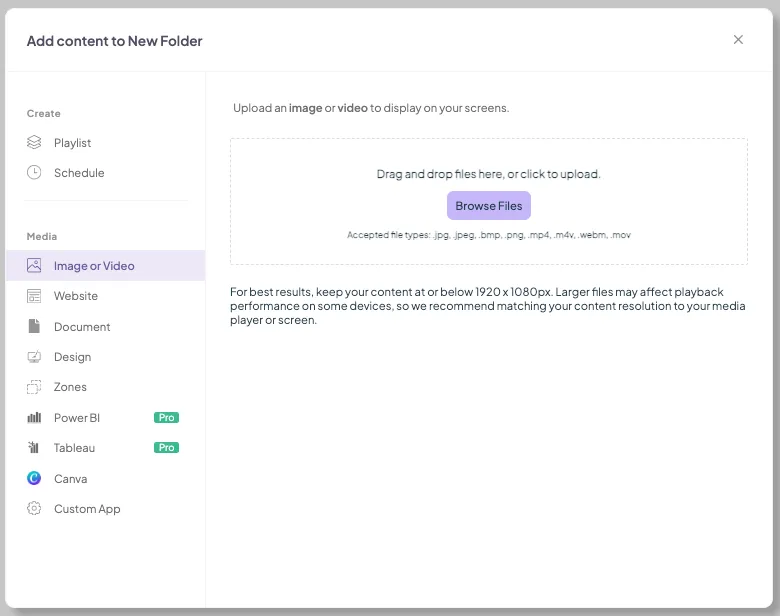
Task: Click the 'Accepted file types' text line
Action: pos(488,235)
